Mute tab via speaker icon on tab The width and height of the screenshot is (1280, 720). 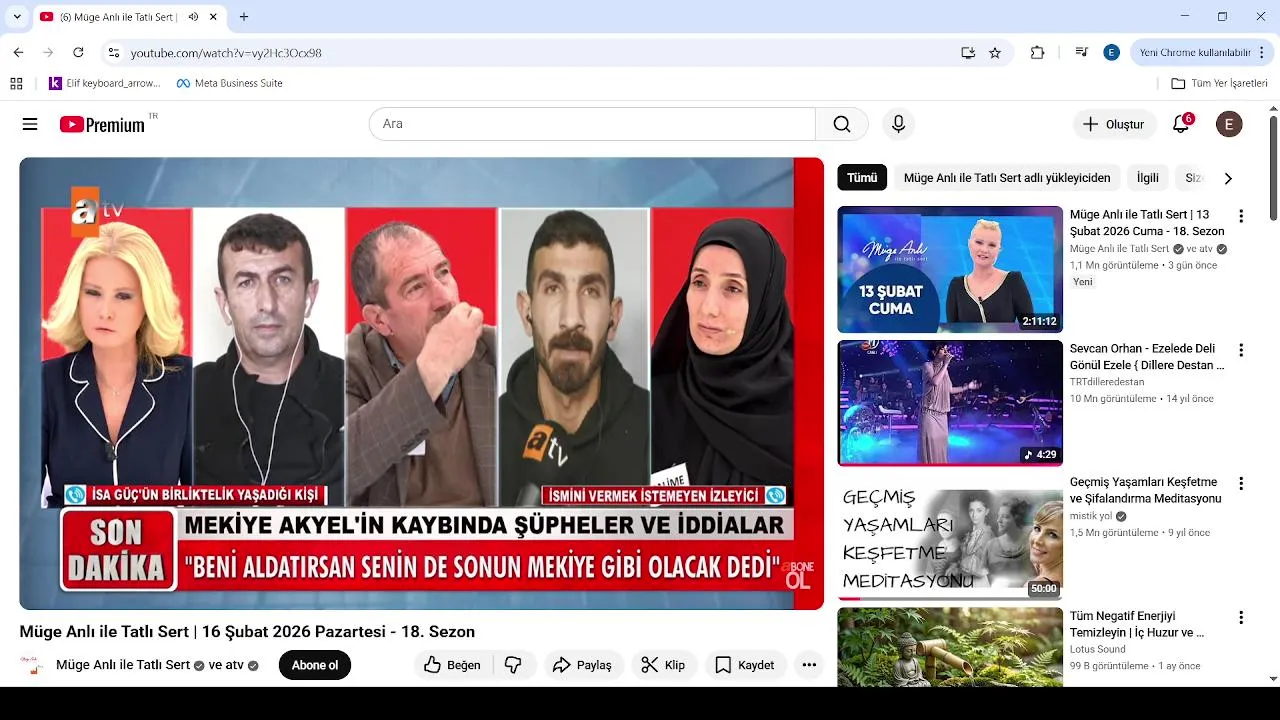193,17
